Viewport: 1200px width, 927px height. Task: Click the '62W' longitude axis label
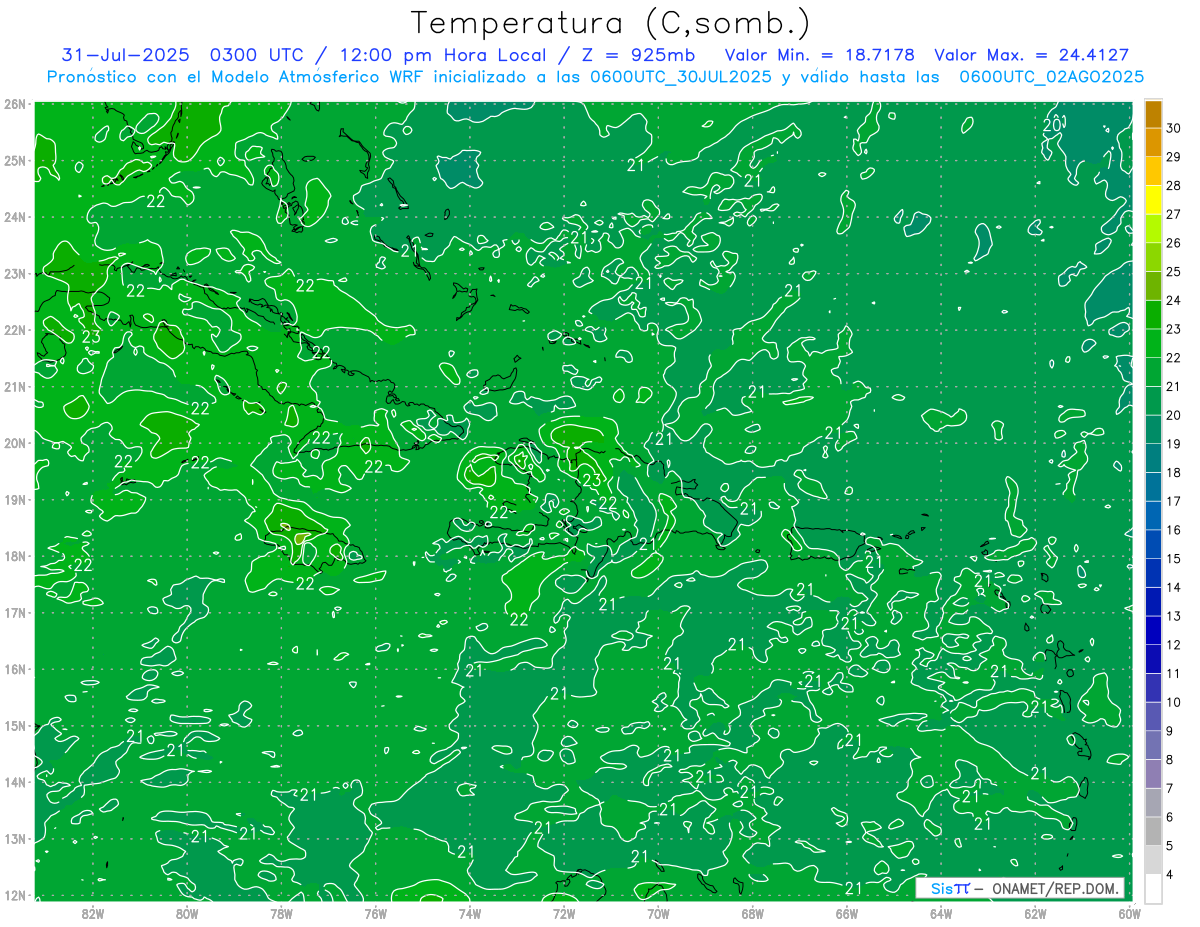(x=1036, y=912)
